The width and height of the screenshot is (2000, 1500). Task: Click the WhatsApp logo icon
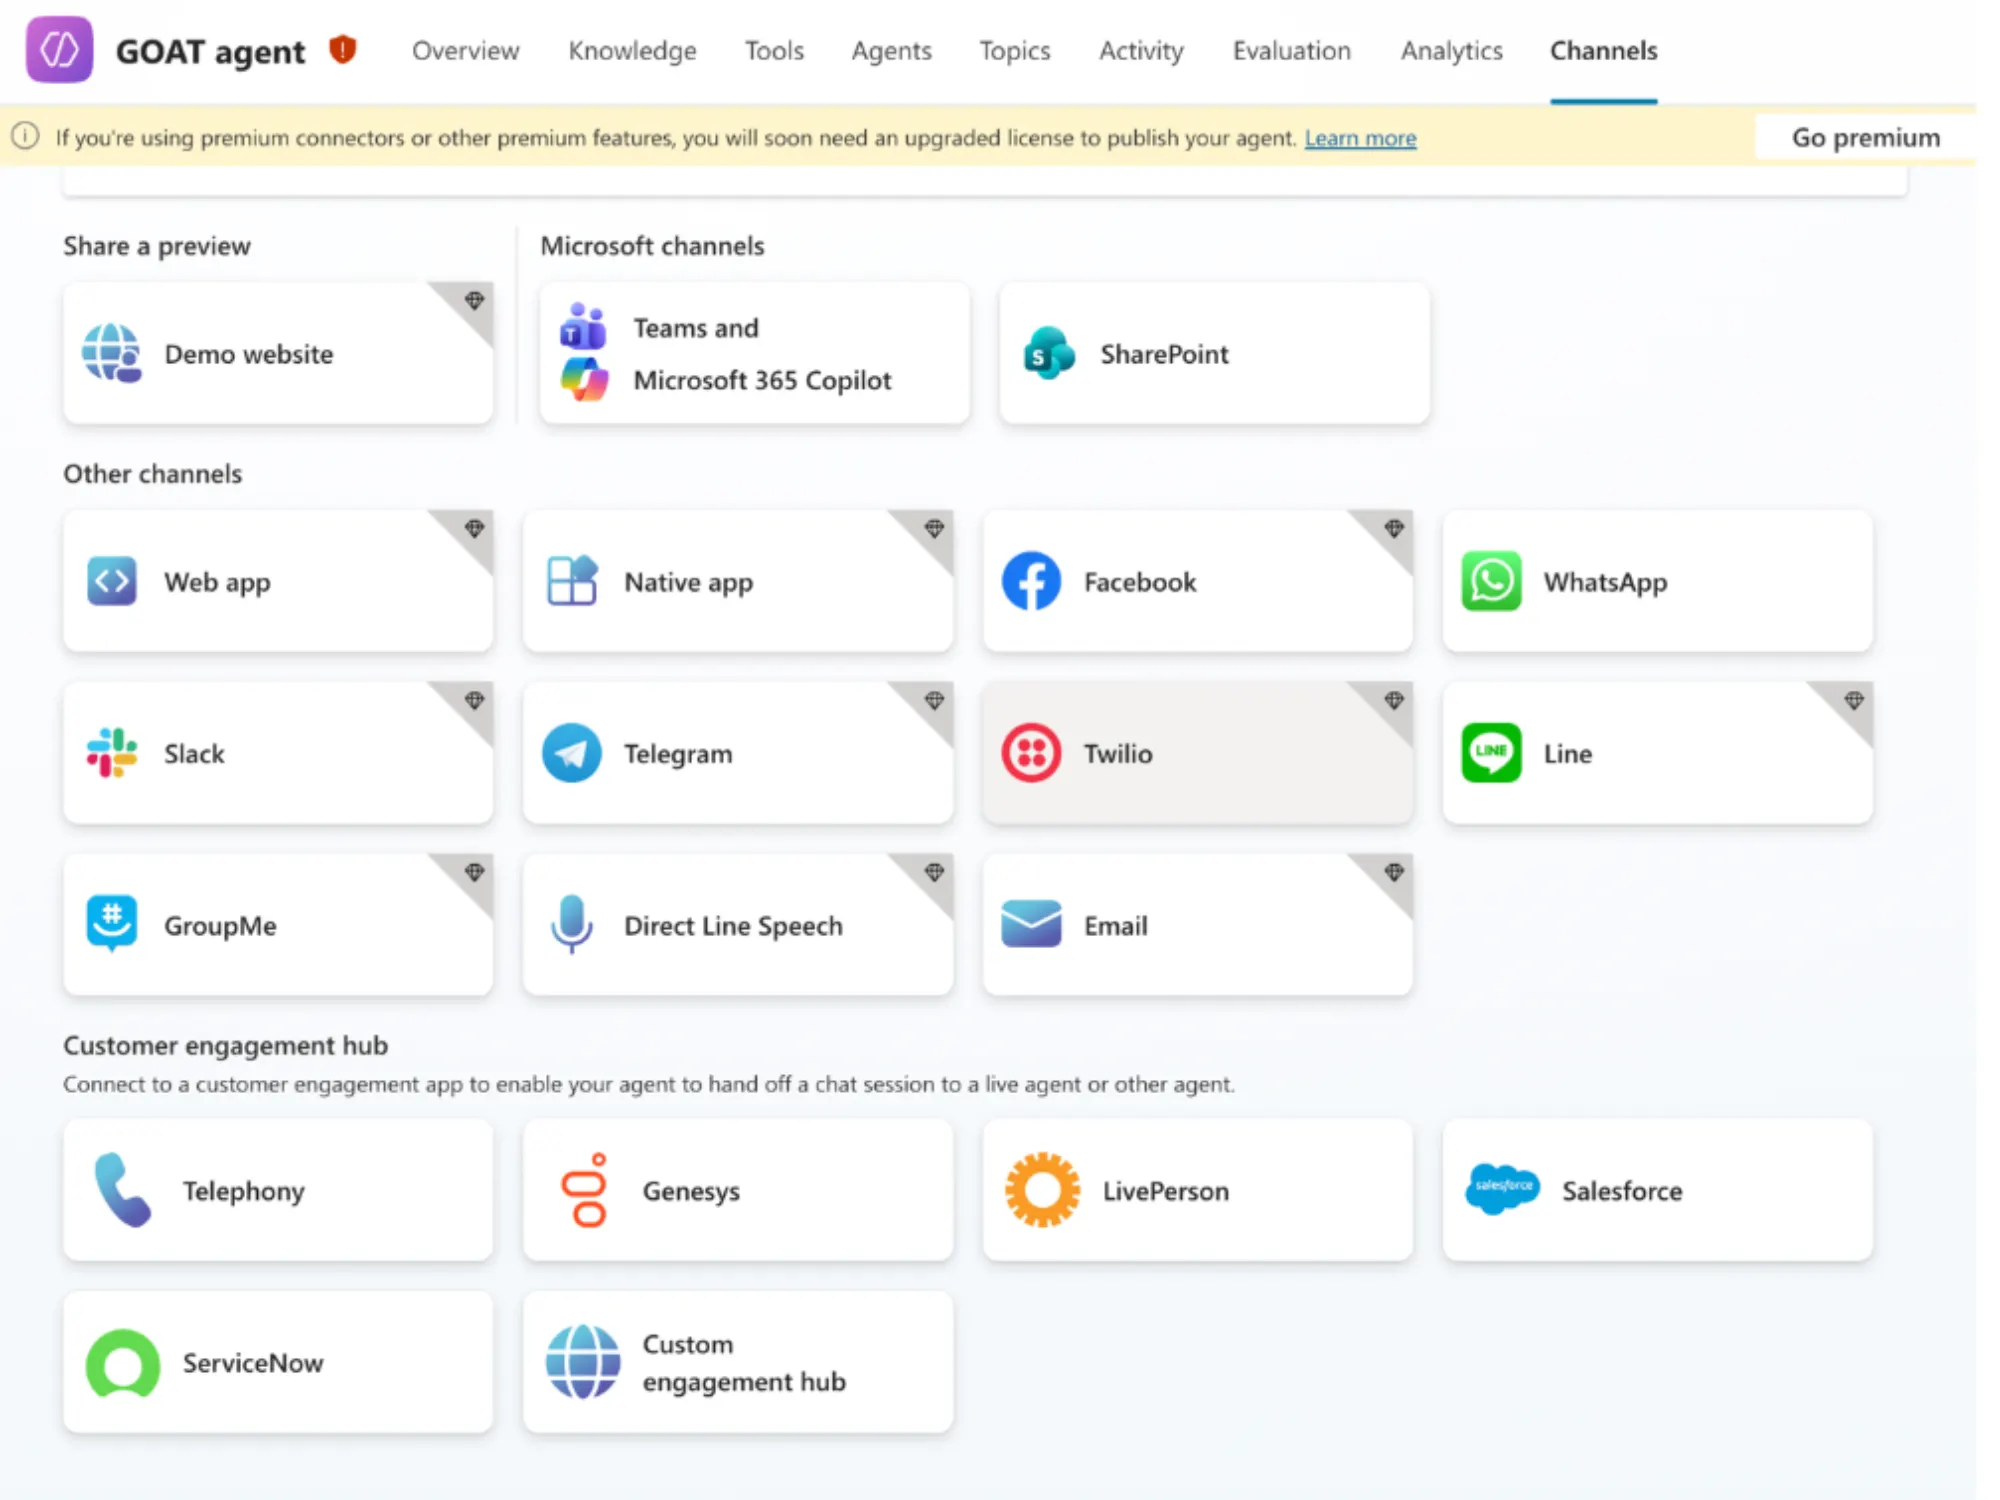1491,581
